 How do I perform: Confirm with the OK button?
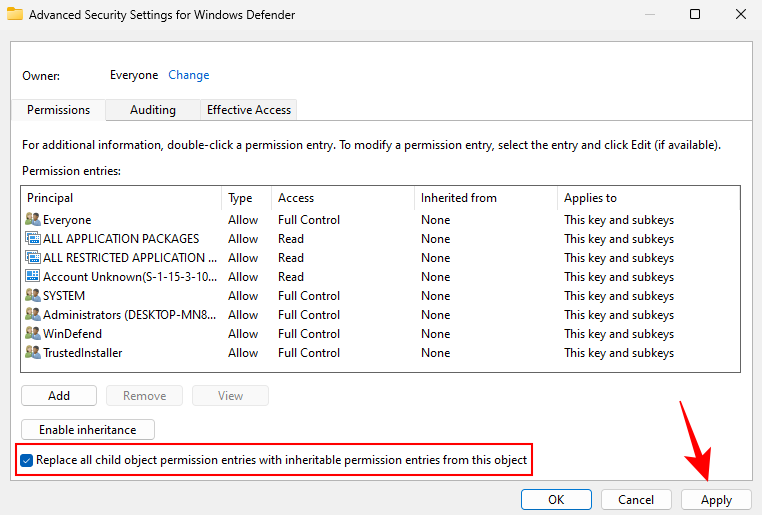tap(556, 500)
